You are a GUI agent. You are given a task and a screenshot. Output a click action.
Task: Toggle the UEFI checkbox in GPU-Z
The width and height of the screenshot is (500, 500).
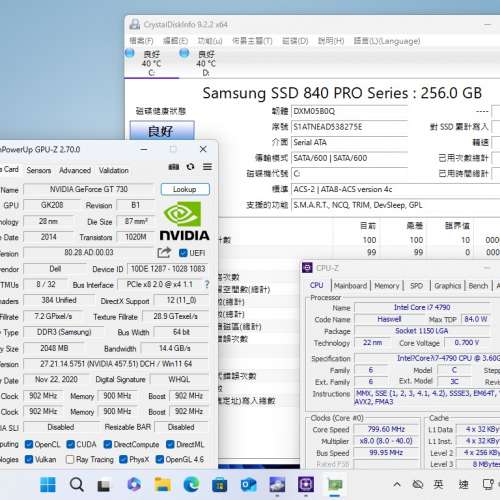[x=183, y=253]
